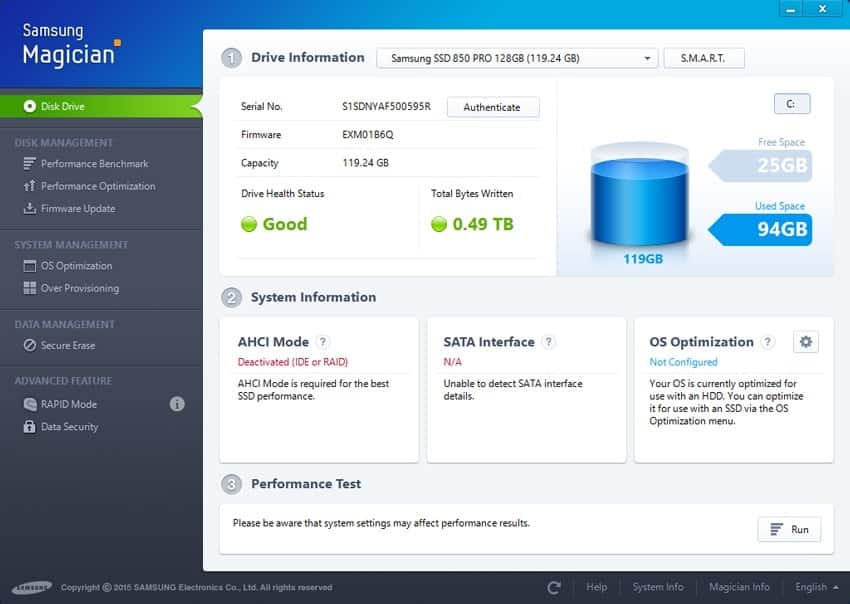Click the RAPID Mode info icon
Viewport: 850px width, 604px height.
[177, 404]
